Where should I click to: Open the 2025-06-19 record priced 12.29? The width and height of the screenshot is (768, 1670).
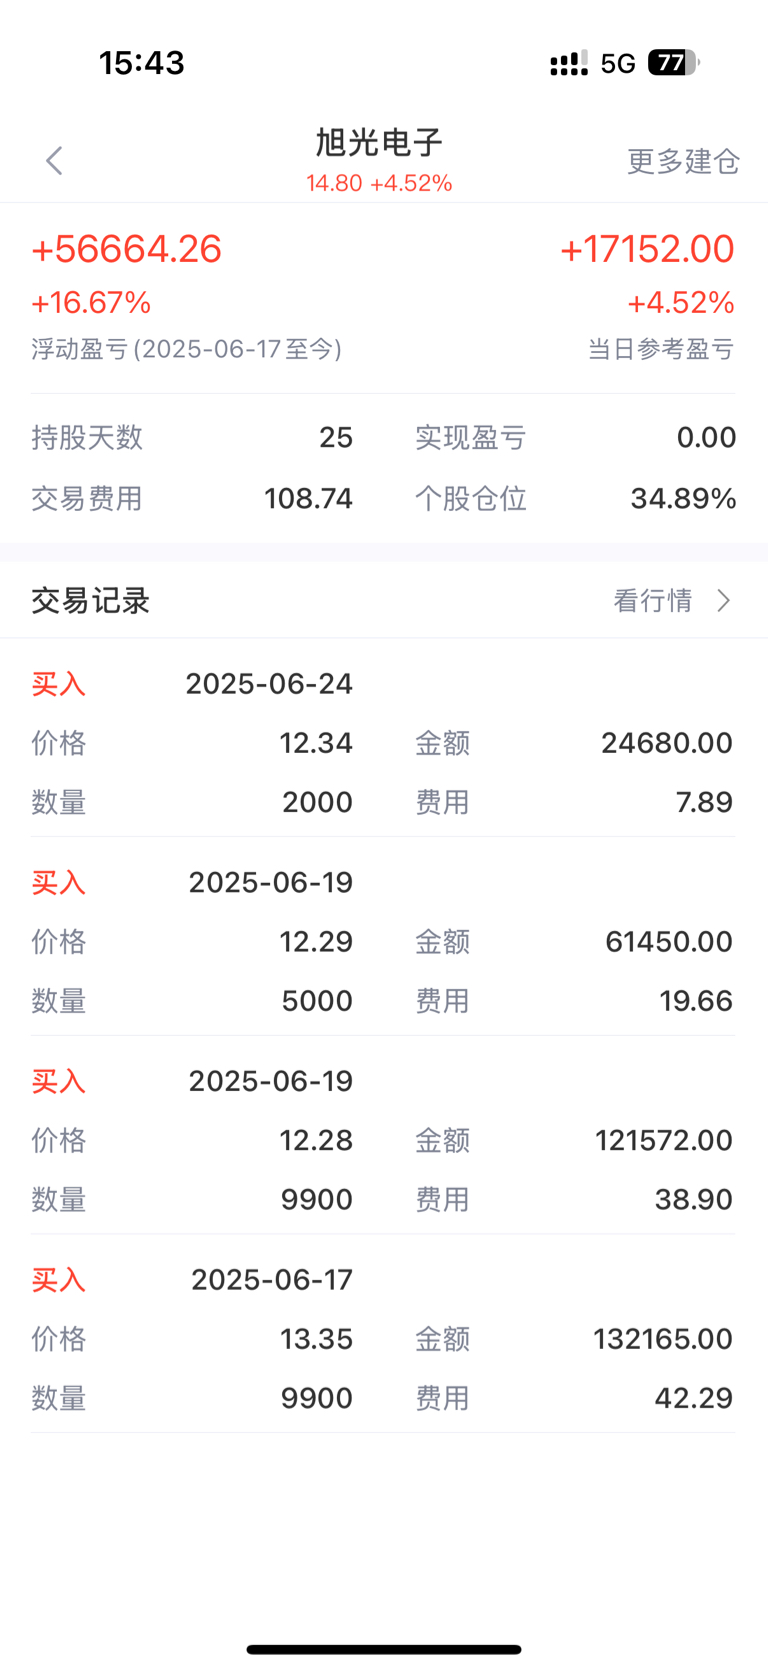(x=384, y=939)
